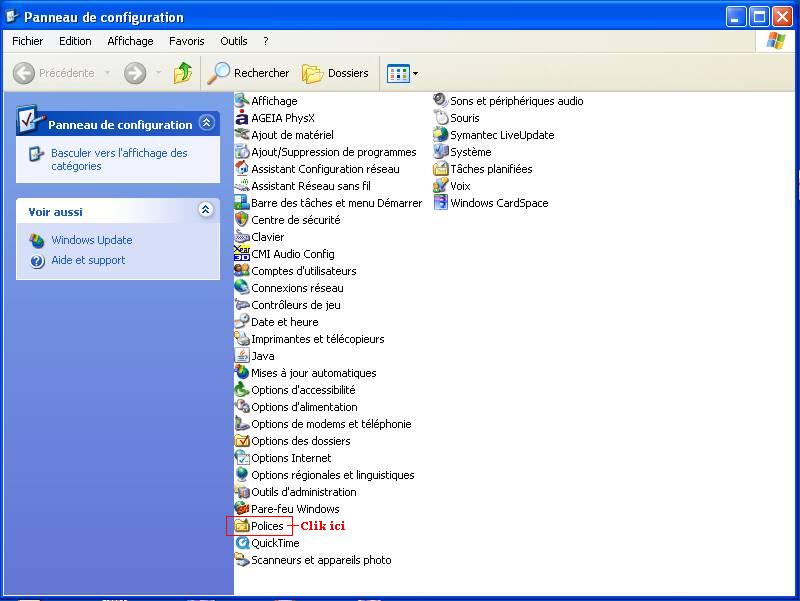Select the Java icon
The width and height of the screenshot is (800, 601).
tap(242, 356)
